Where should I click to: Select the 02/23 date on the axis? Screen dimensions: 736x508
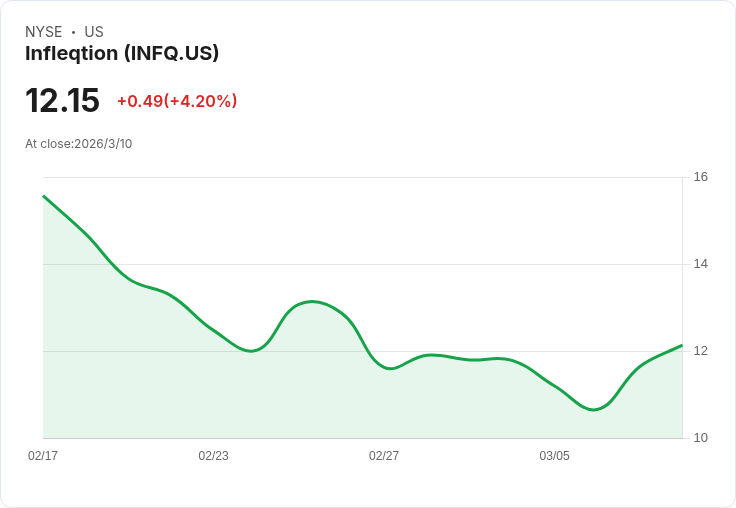coord(213,456)
